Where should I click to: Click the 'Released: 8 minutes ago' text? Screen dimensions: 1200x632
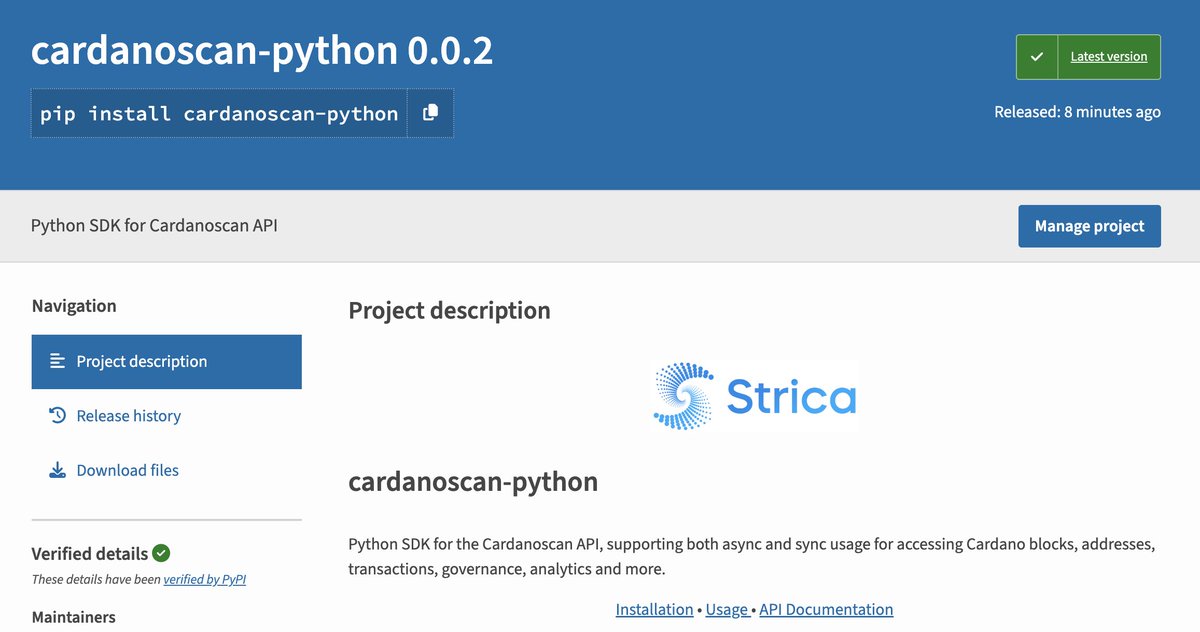1077,112
